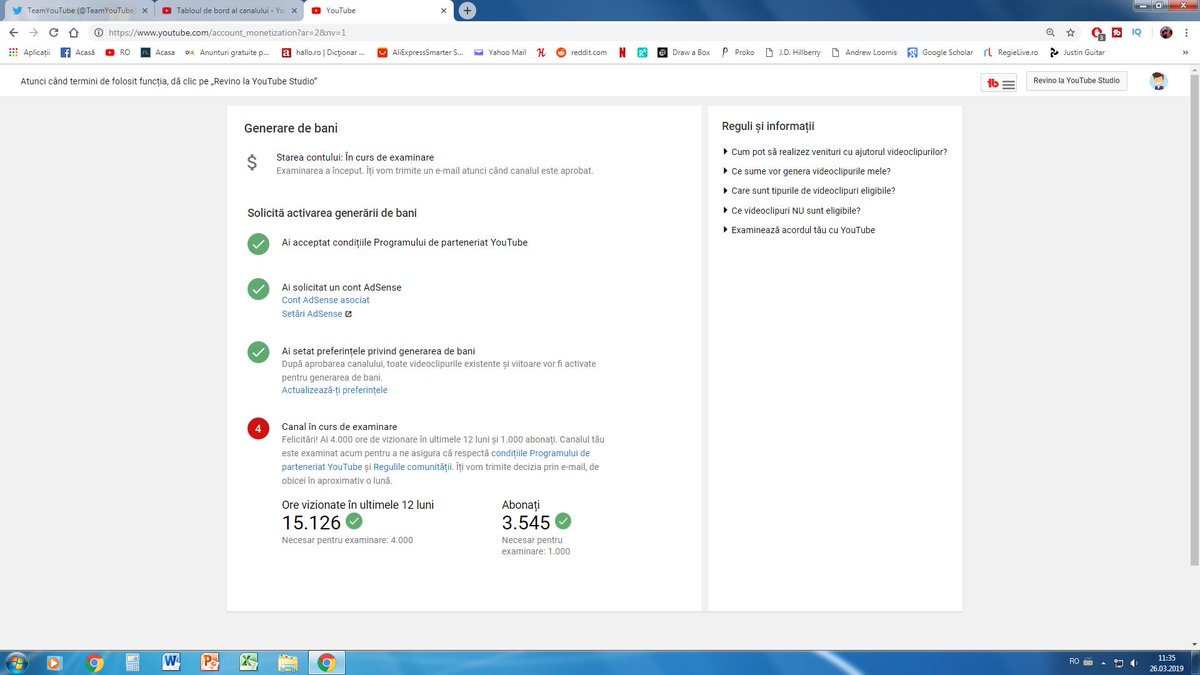Screen dimensions: 1200x675
Task: Open the IQ extension icon
Action: 1137,32
